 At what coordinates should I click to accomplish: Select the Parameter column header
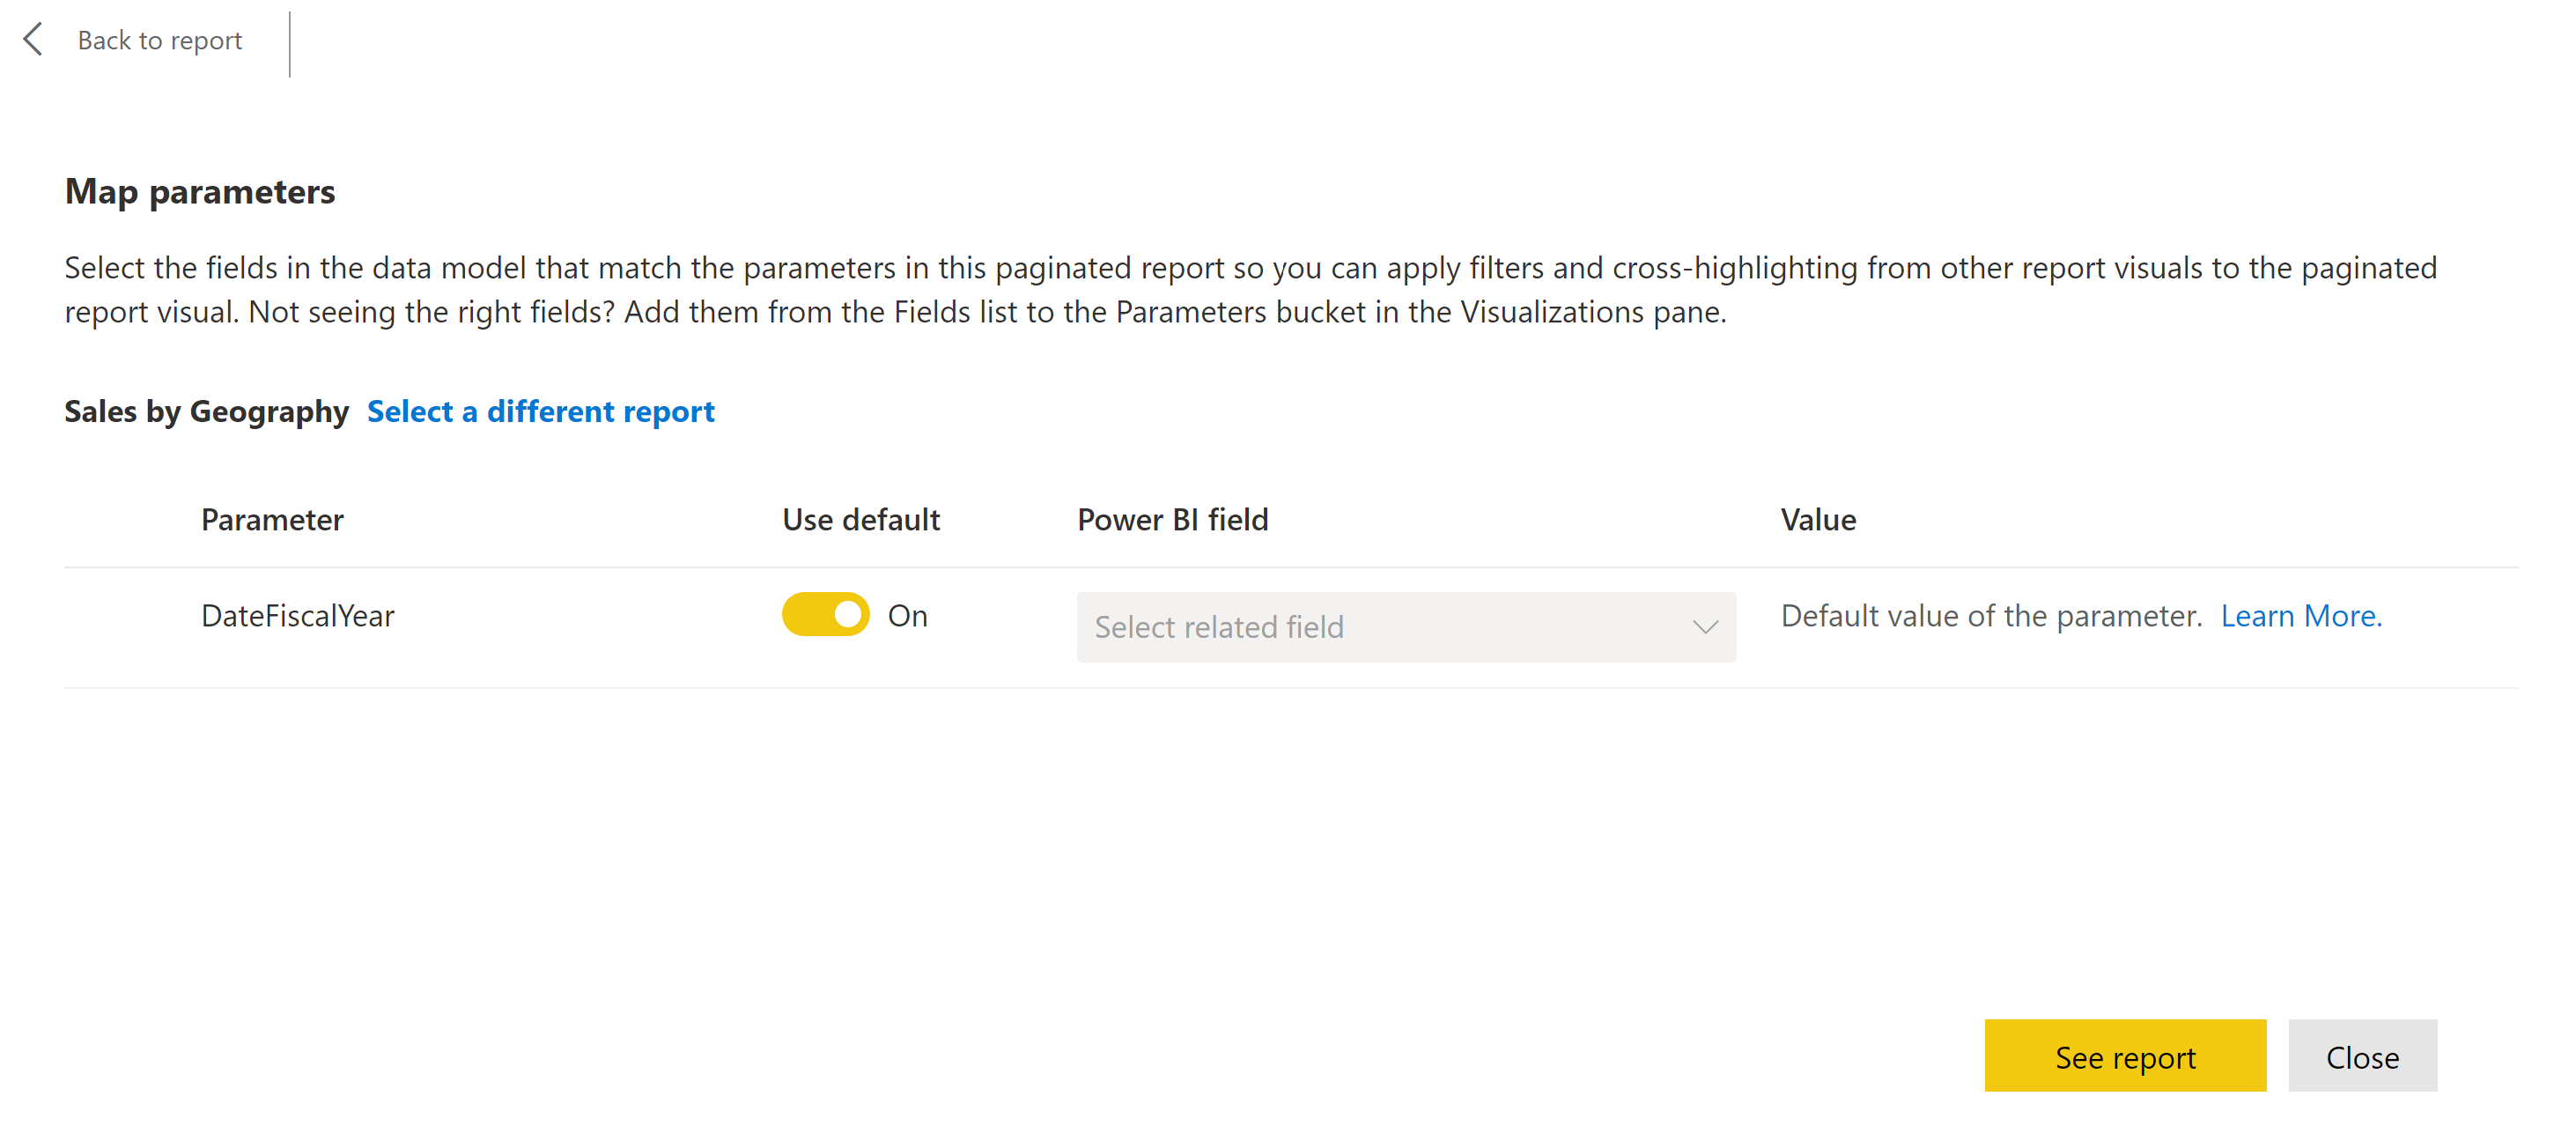[272, 519]
